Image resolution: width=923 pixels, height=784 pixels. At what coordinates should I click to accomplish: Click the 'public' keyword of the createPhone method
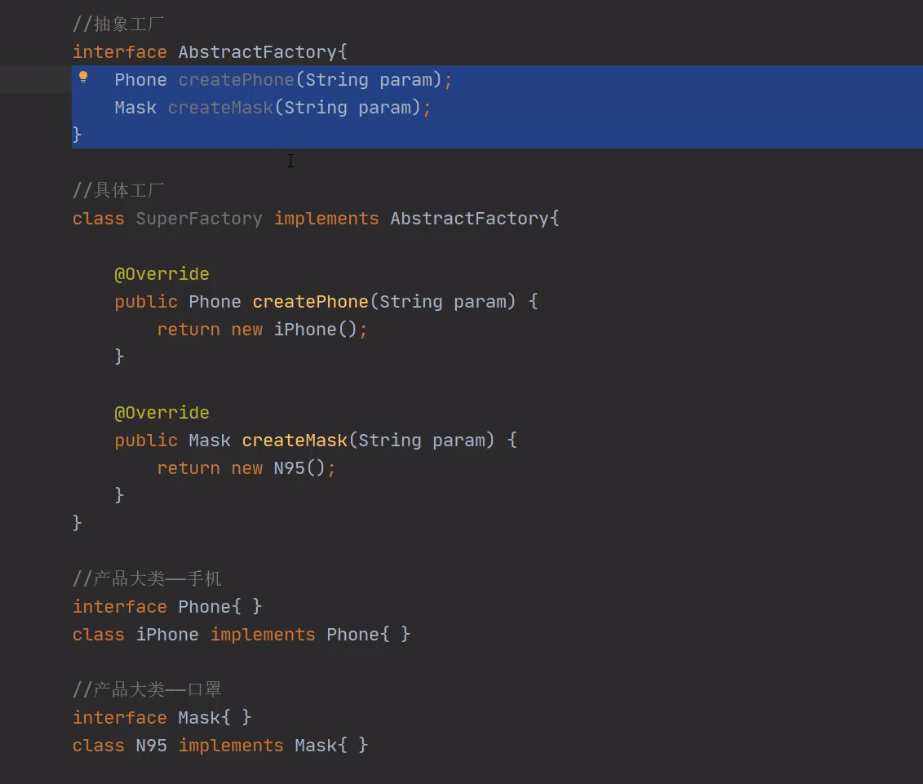click(x=146, y=302)
